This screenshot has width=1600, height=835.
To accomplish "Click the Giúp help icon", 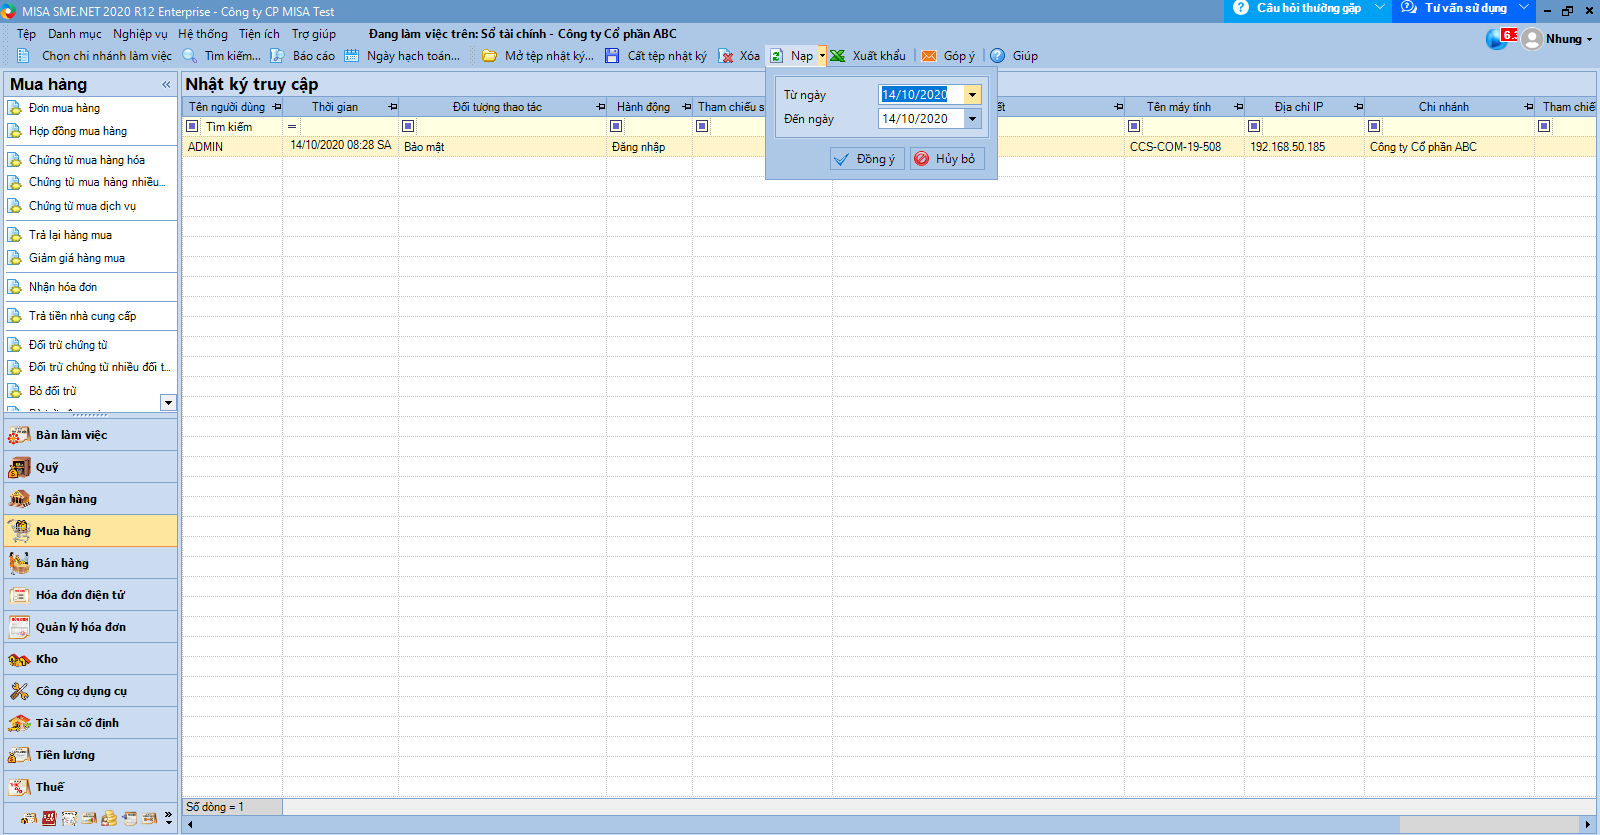I will (998, 56).
